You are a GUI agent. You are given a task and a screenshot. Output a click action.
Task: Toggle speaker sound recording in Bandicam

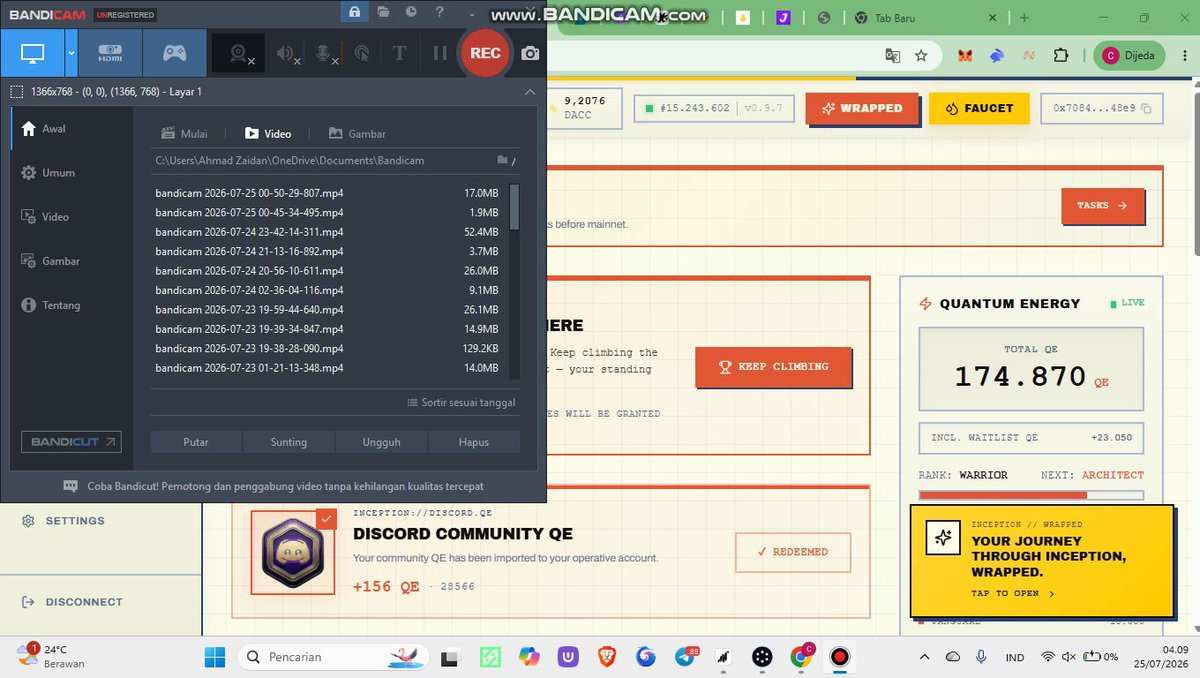tap(288, 54)
